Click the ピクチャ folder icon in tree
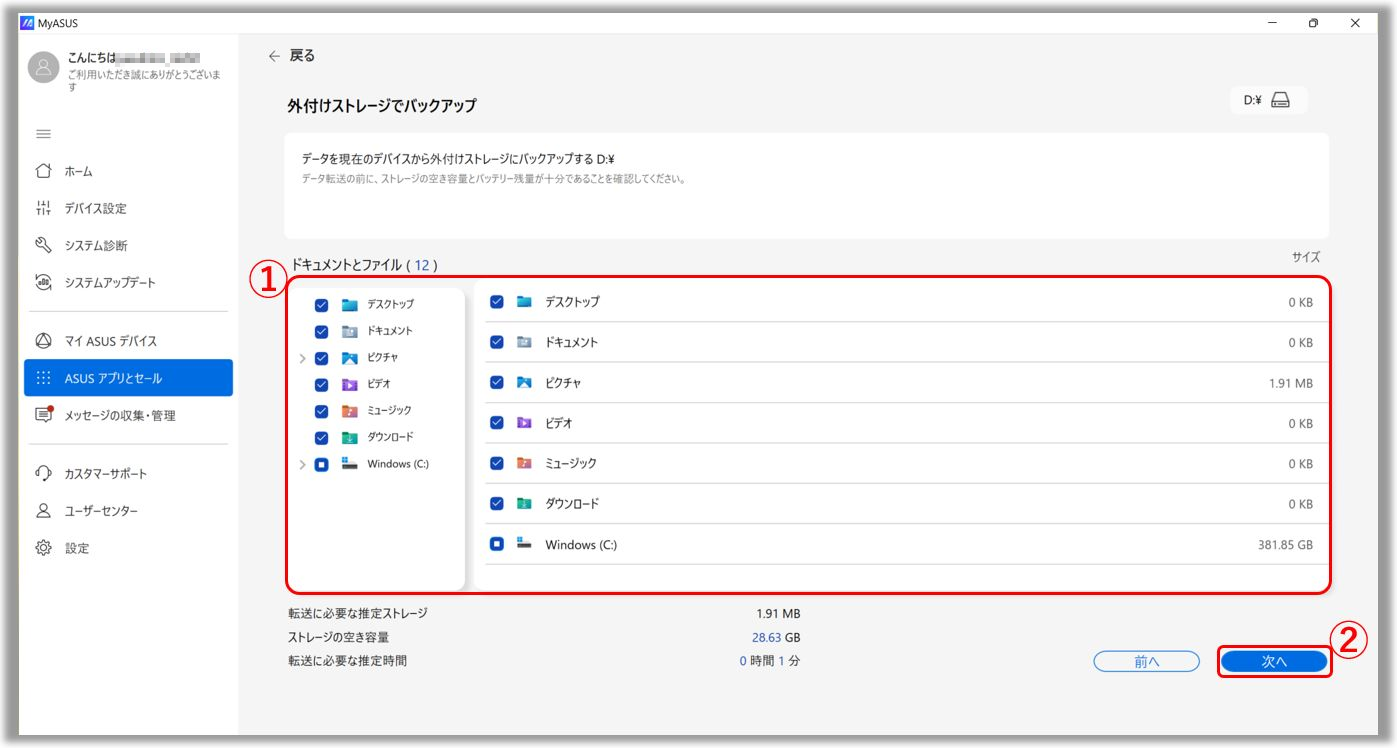1397x748 pixels. tap(349, 358)
